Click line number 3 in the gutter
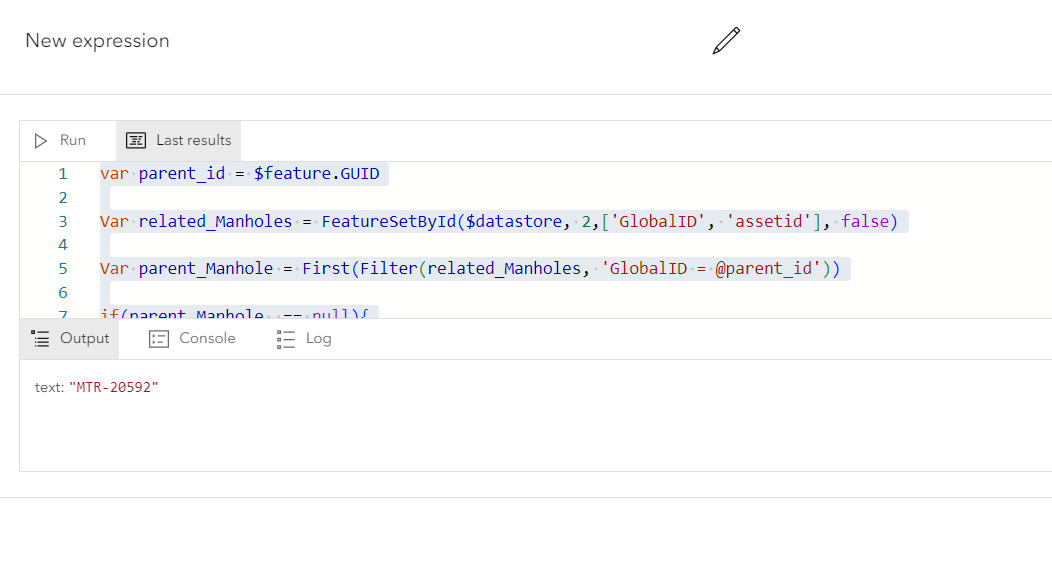 [x=62, y=221]
